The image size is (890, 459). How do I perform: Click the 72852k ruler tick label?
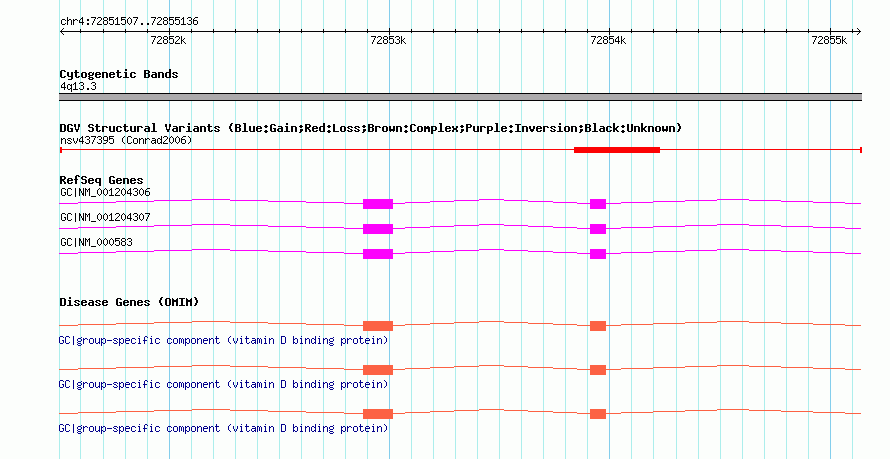168,40
